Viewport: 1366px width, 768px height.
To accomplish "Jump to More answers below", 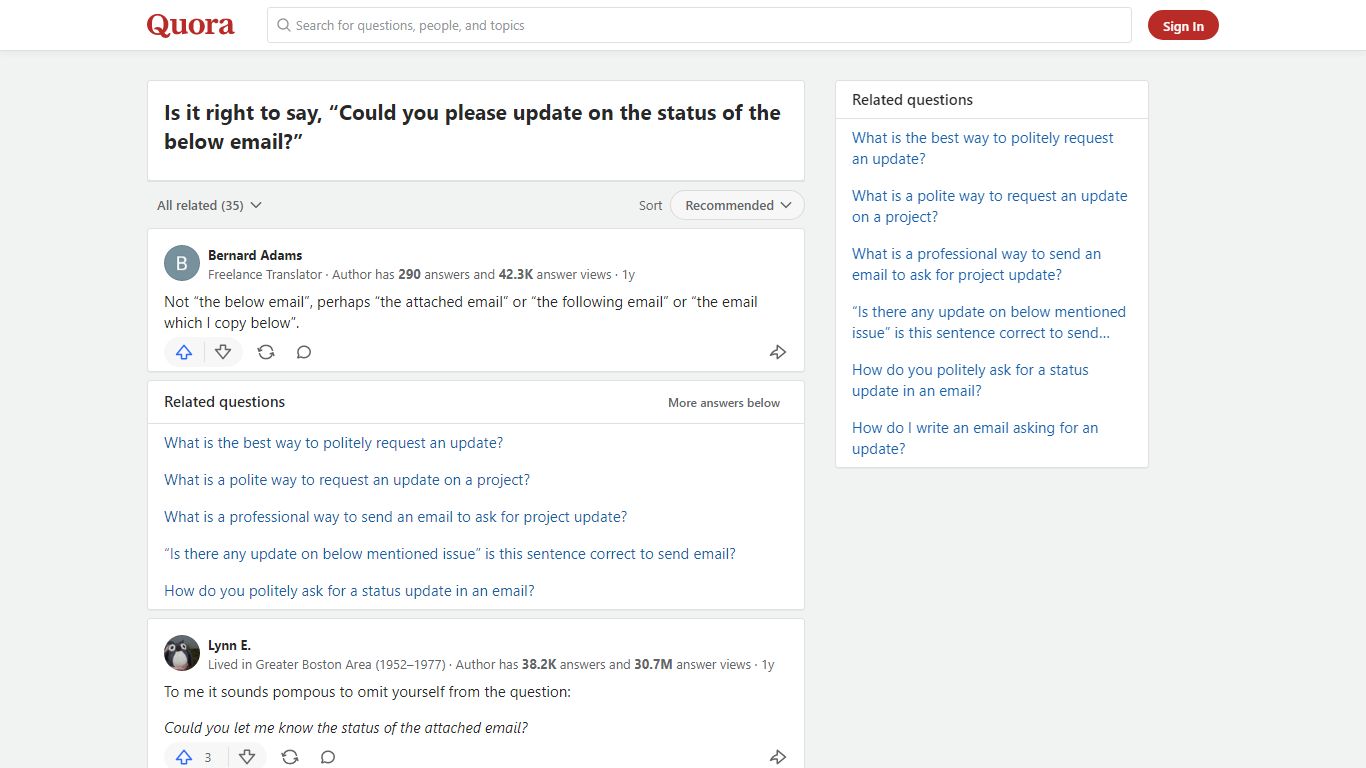I will 724,403.
